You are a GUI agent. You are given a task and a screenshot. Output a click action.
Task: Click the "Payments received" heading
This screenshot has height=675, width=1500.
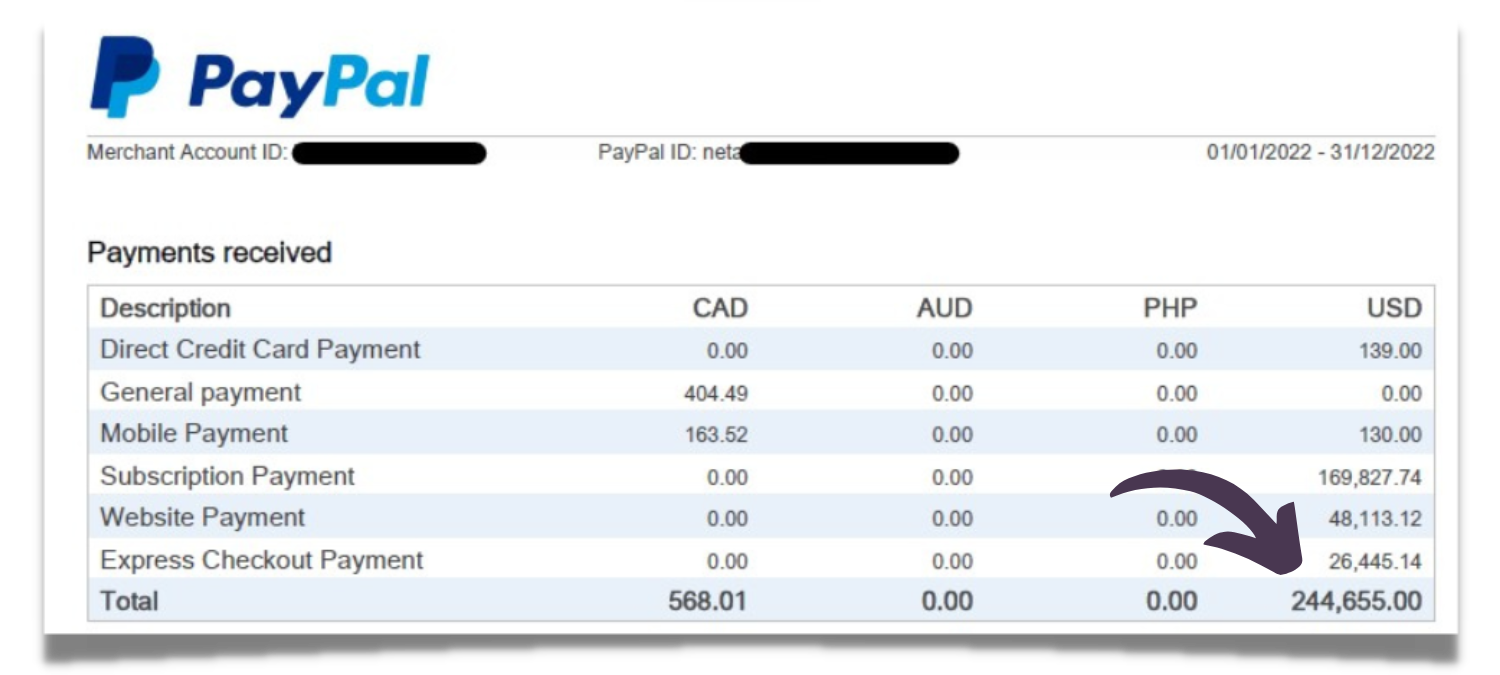click(x=210, y=253)
